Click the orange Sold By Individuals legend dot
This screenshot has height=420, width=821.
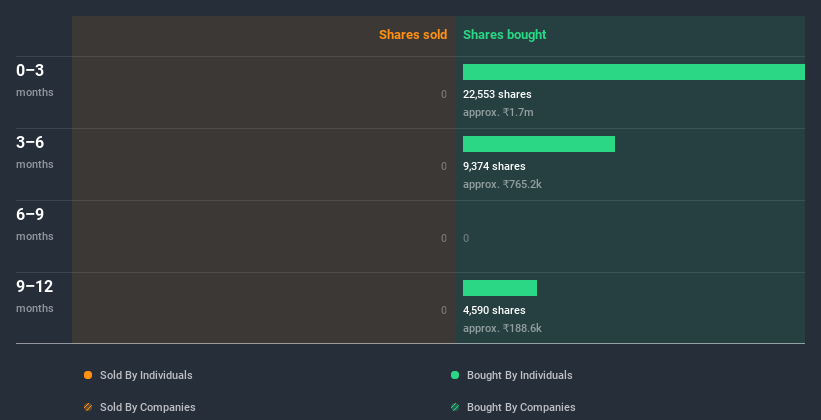pos(88,375)
